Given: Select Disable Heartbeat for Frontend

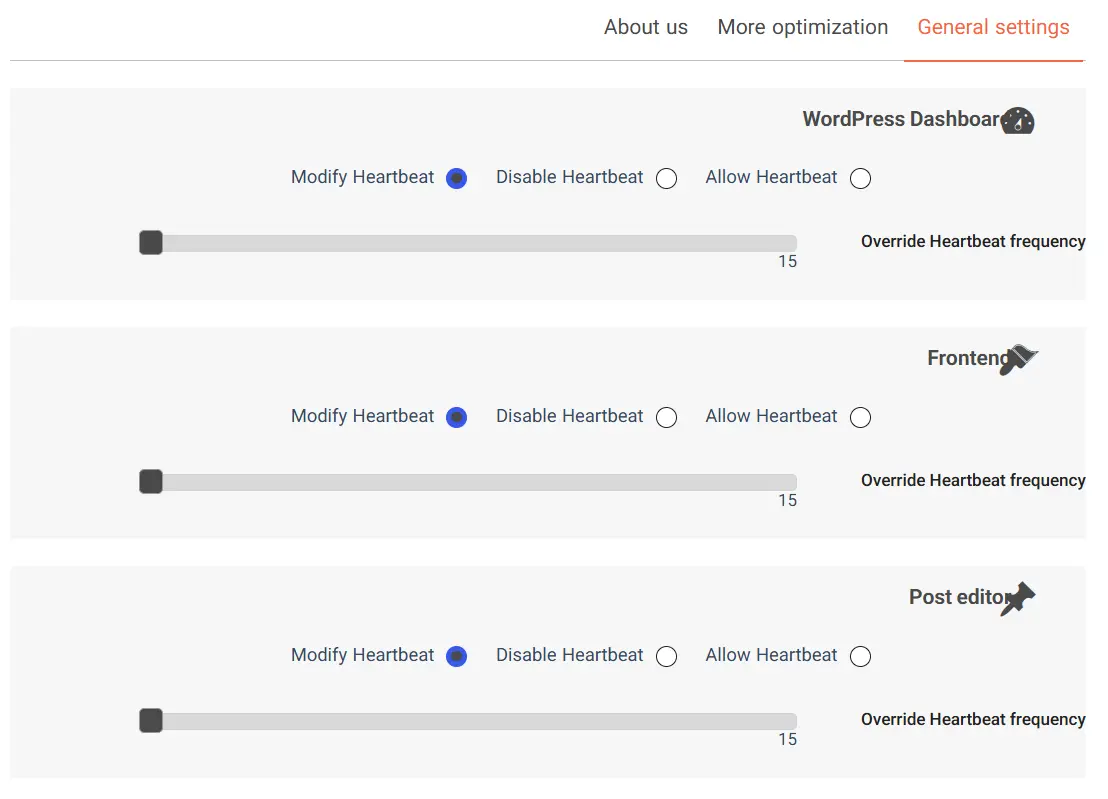Looking at the screenshot, I should tap(666, 418).
